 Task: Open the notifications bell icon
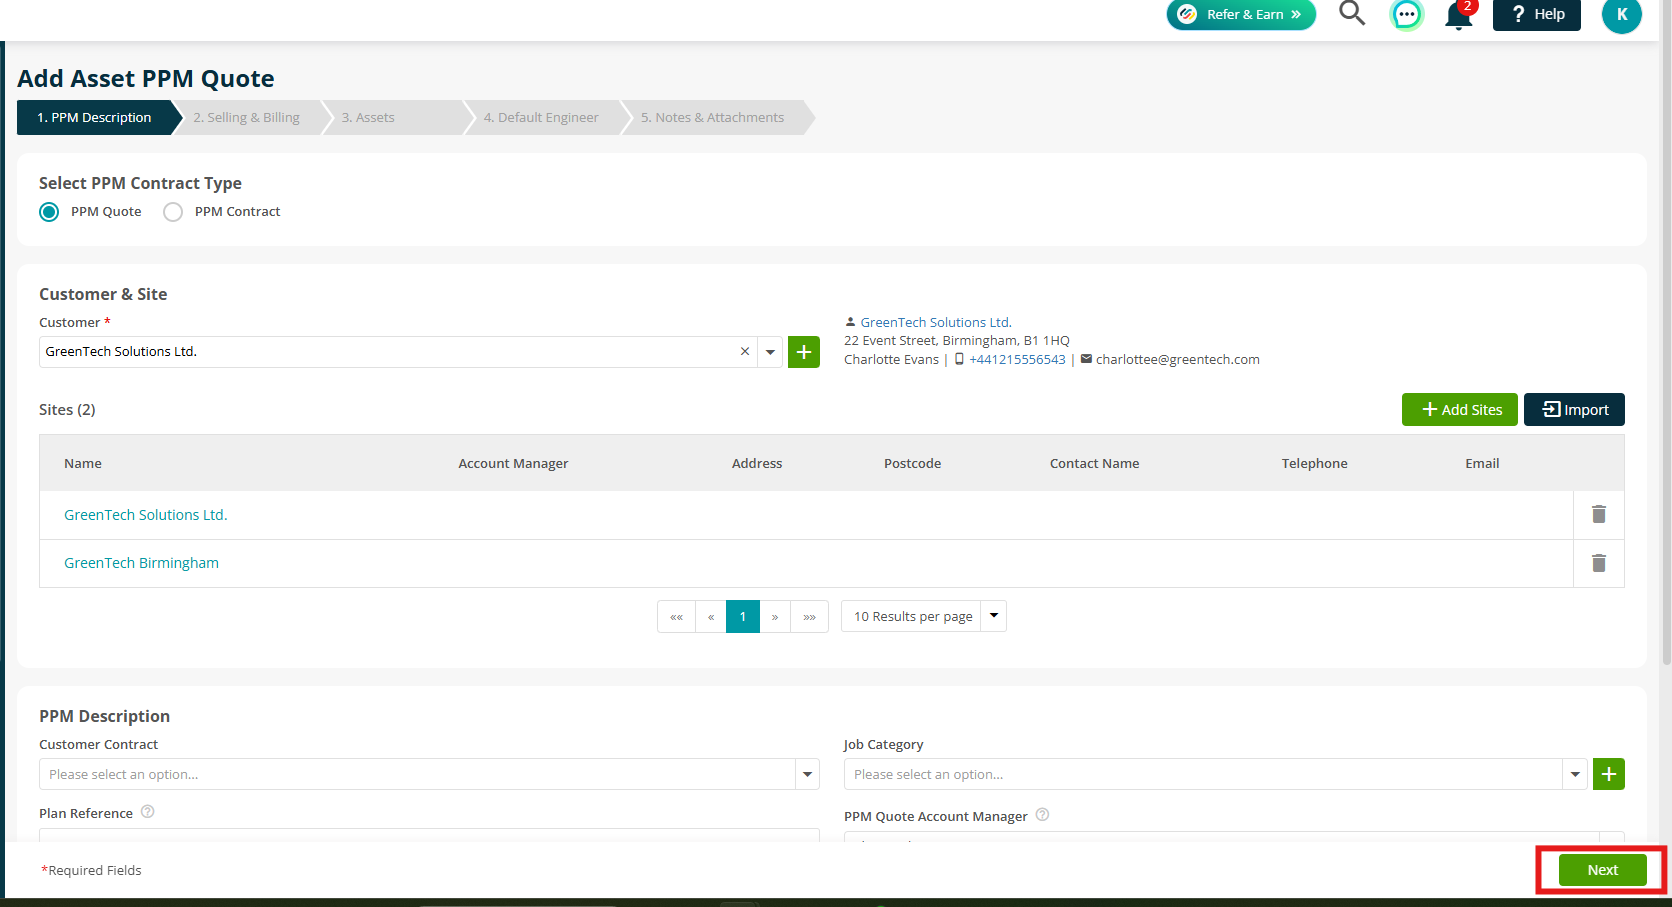click(x=1459, y=15)
